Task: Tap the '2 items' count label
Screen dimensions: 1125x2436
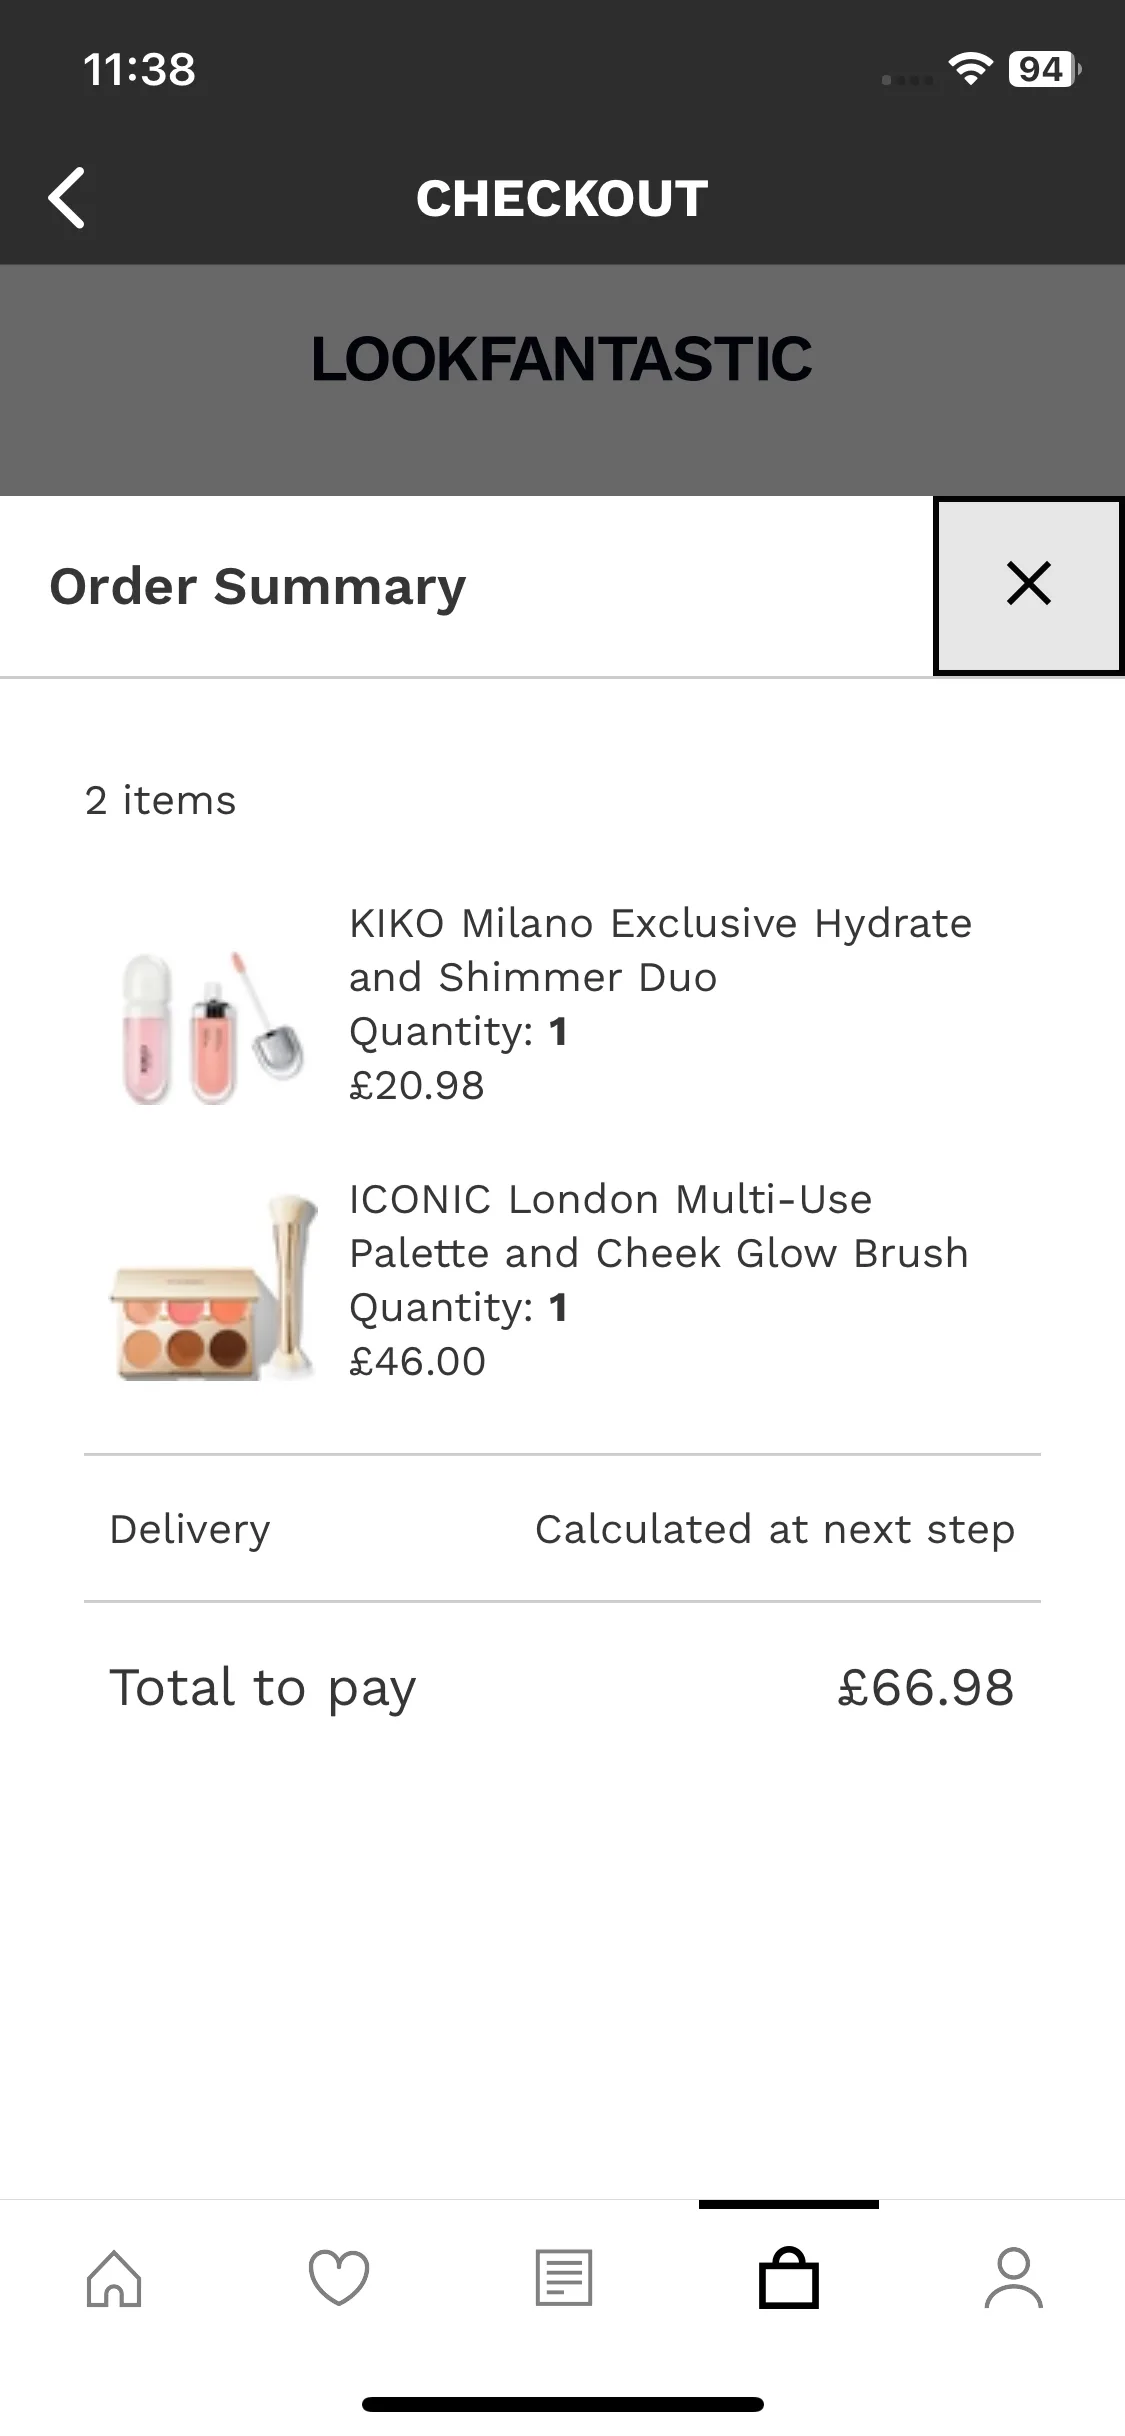Action: 161,801
